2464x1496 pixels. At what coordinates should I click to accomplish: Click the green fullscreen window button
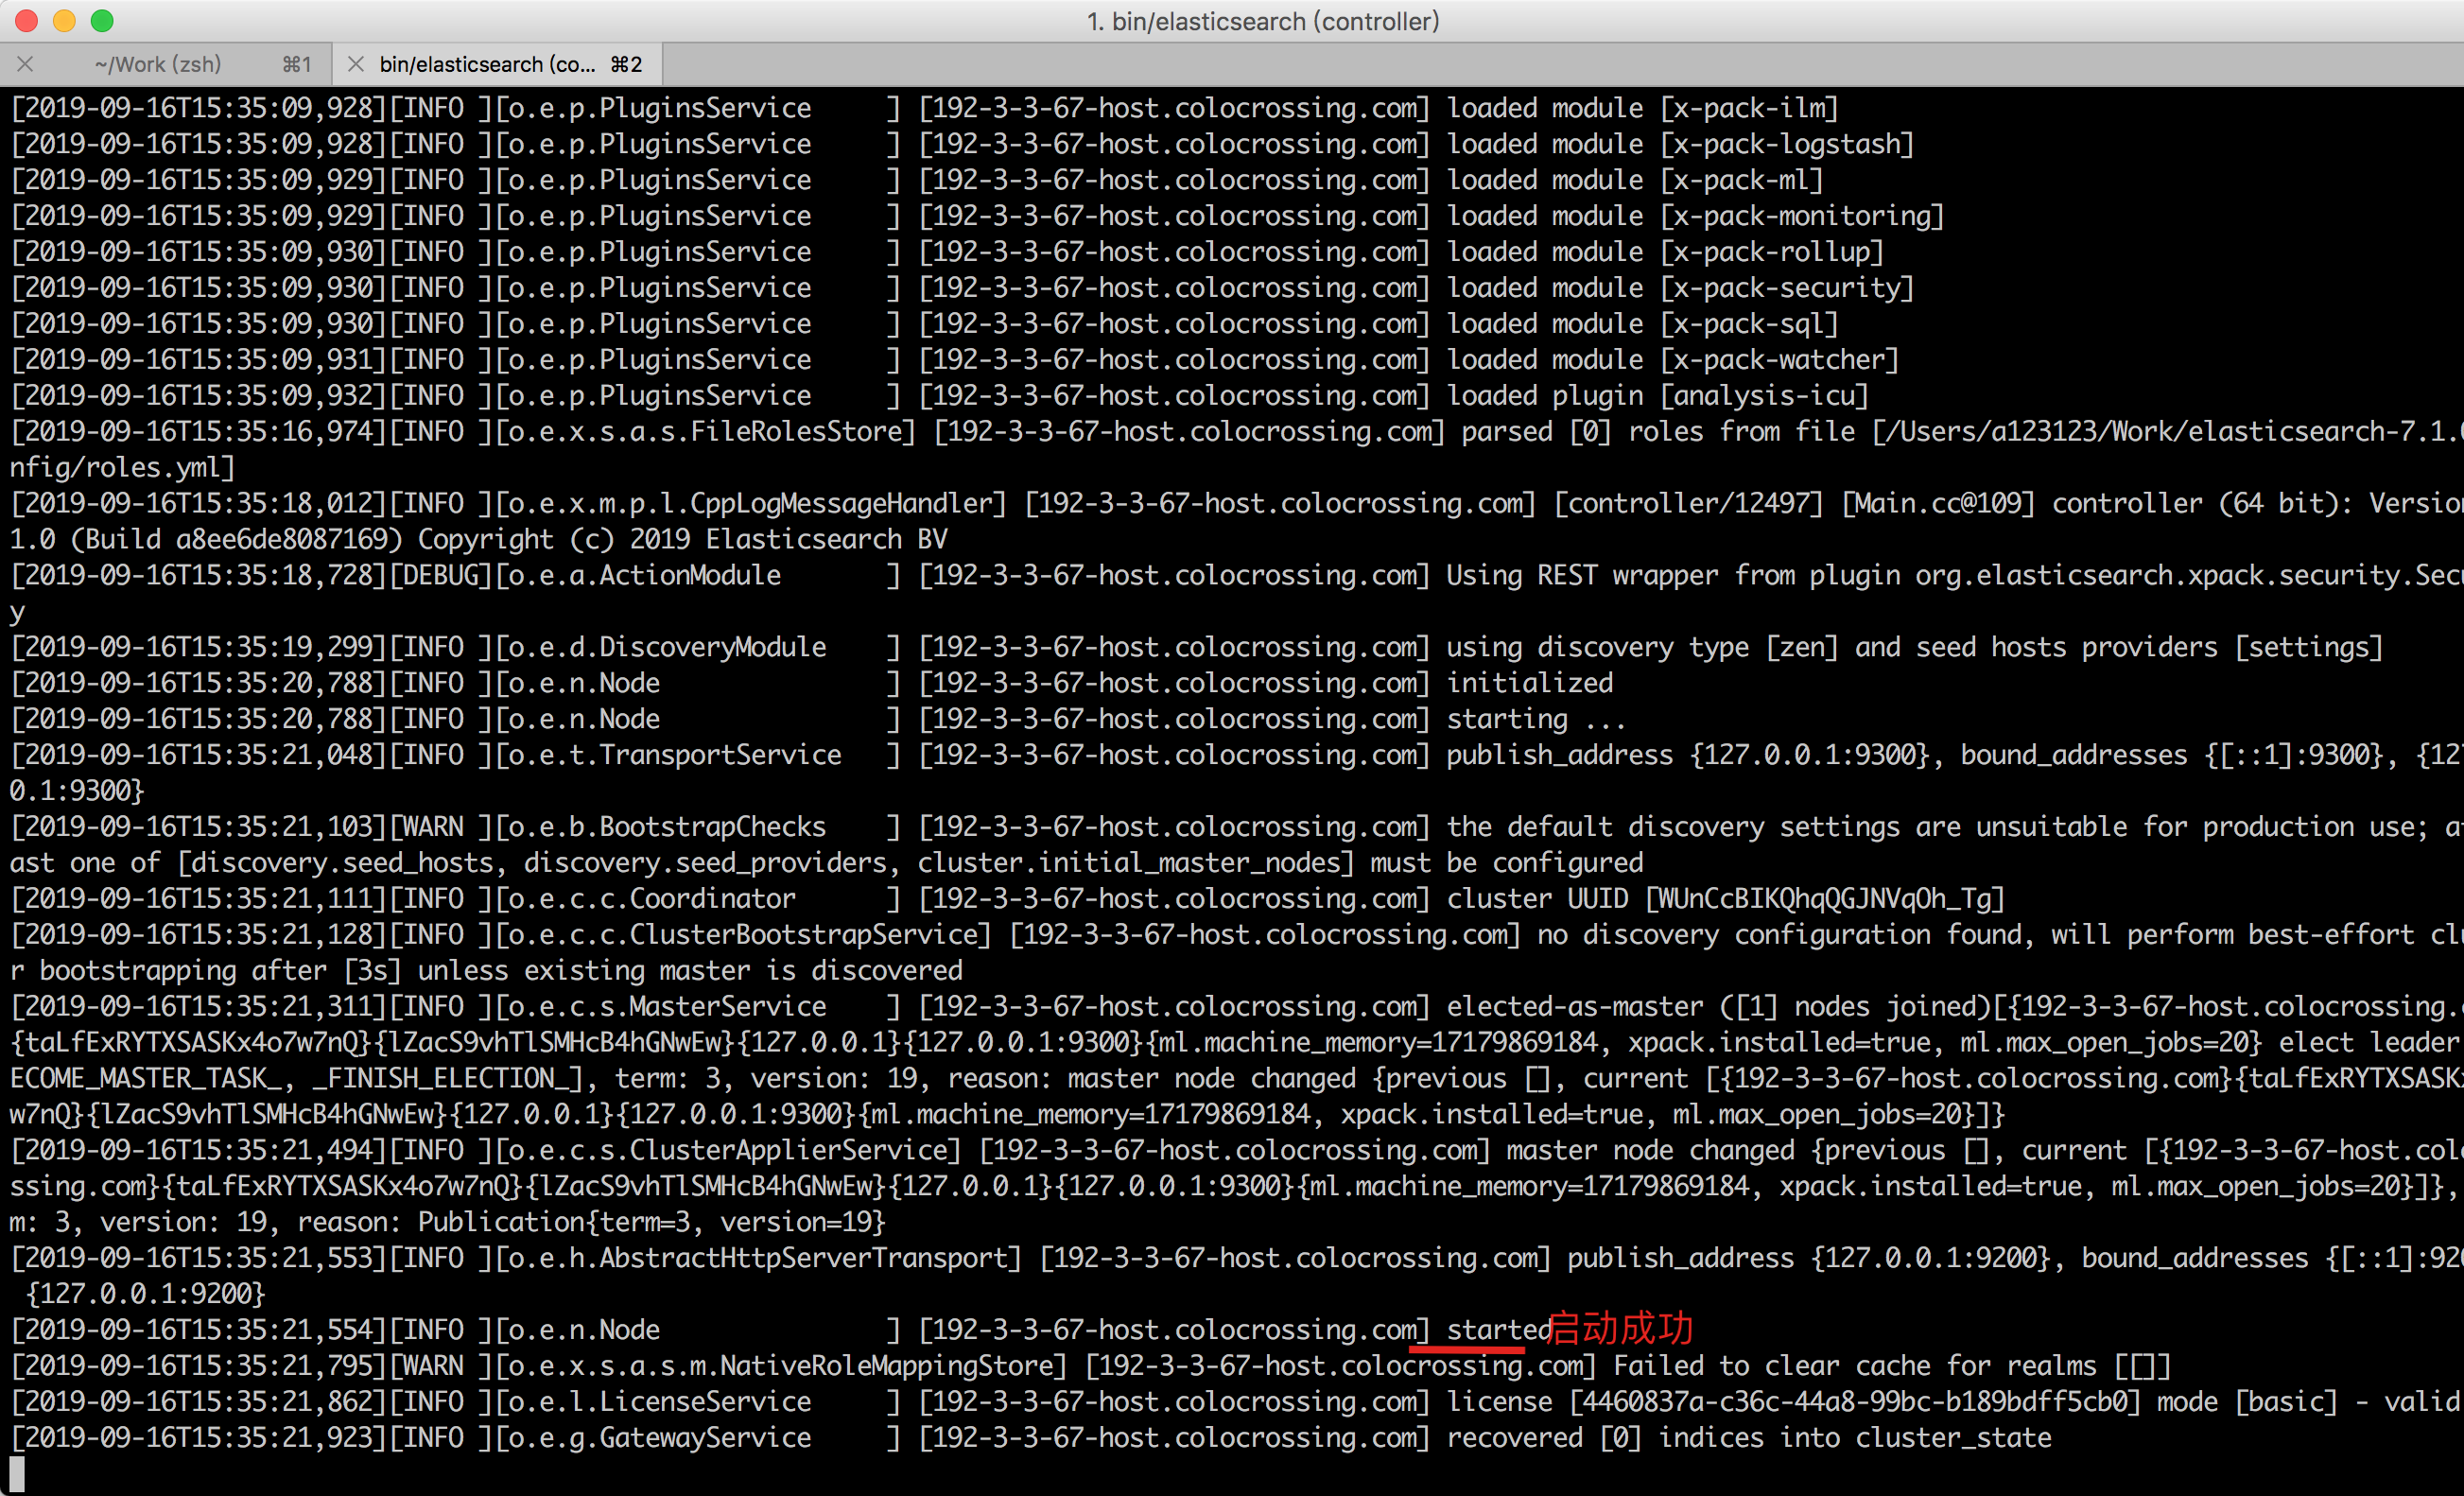(101, 20)
